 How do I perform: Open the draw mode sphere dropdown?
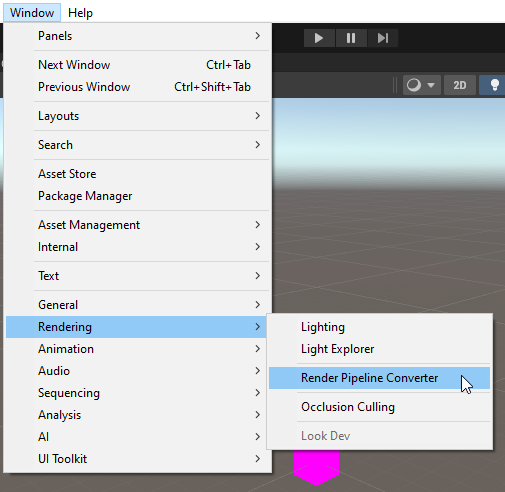[x=422, y=85]
